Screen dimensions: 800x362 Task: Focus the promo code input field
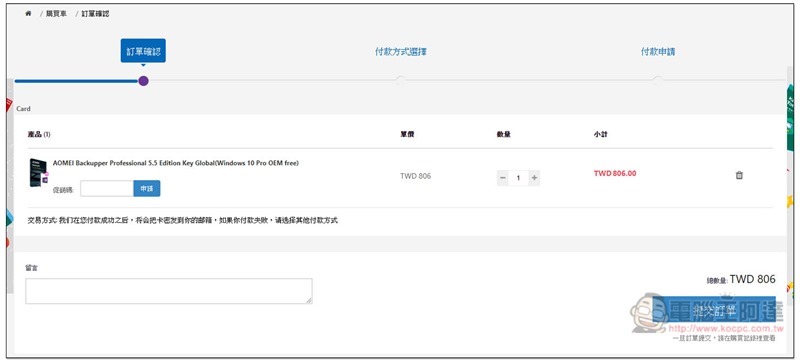click(107, 189)
